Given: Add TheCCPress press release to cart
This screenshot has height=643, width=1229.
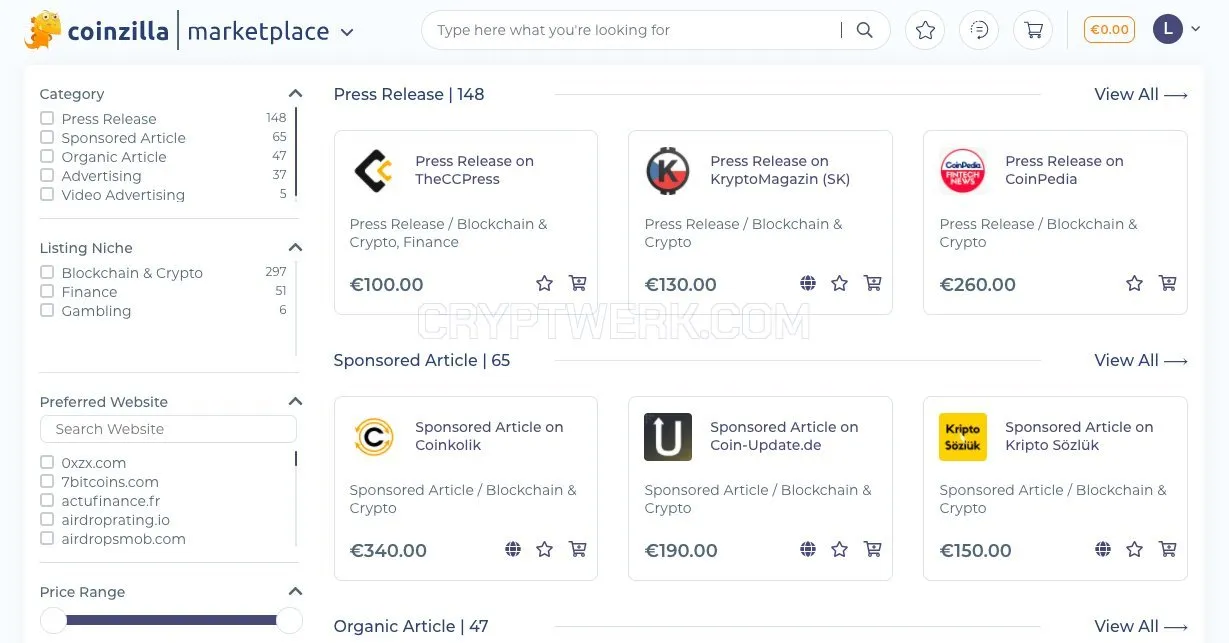Looking at the screenshot, I should coord(577,284).
